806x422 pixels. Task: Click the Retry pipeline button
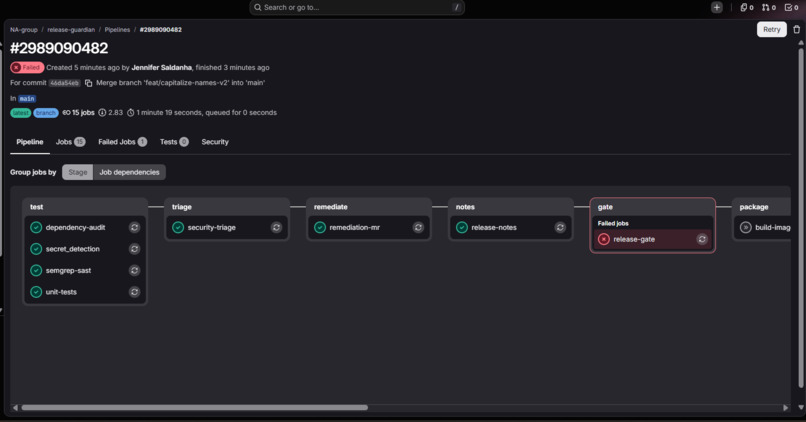[x=772, y=29]
